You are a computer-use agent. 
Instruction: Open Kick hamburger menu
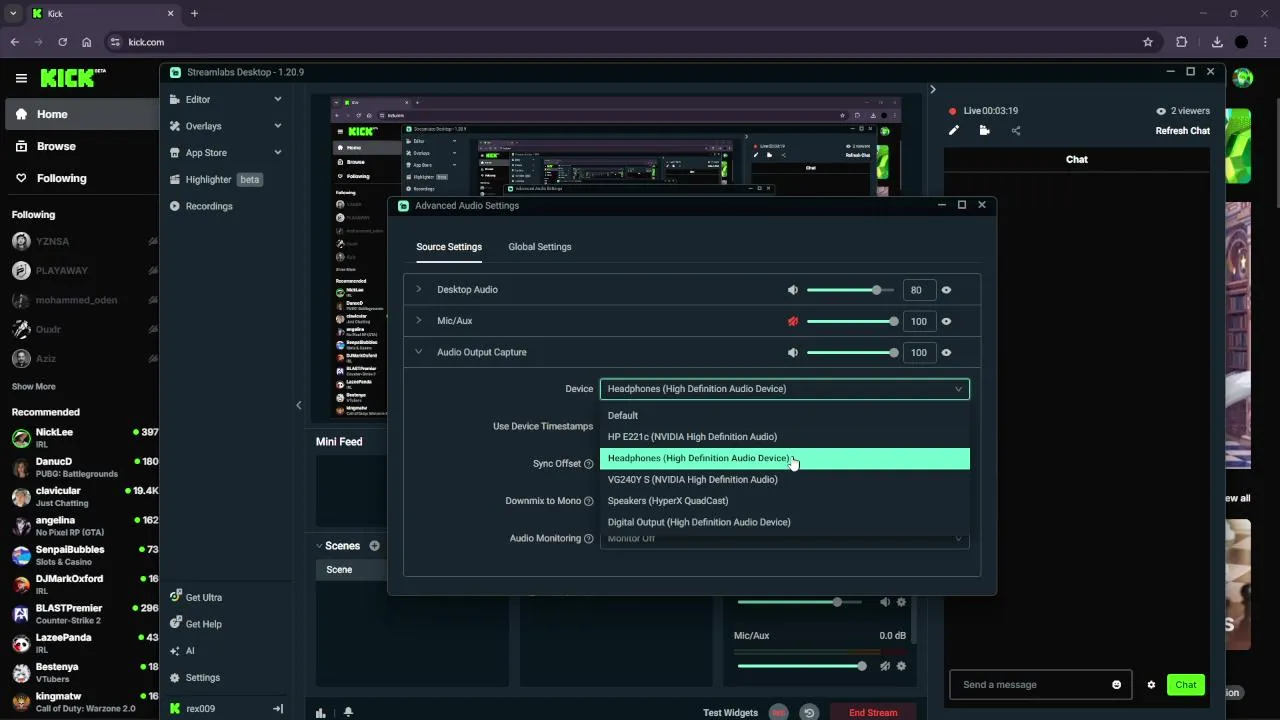coord(21,78)
